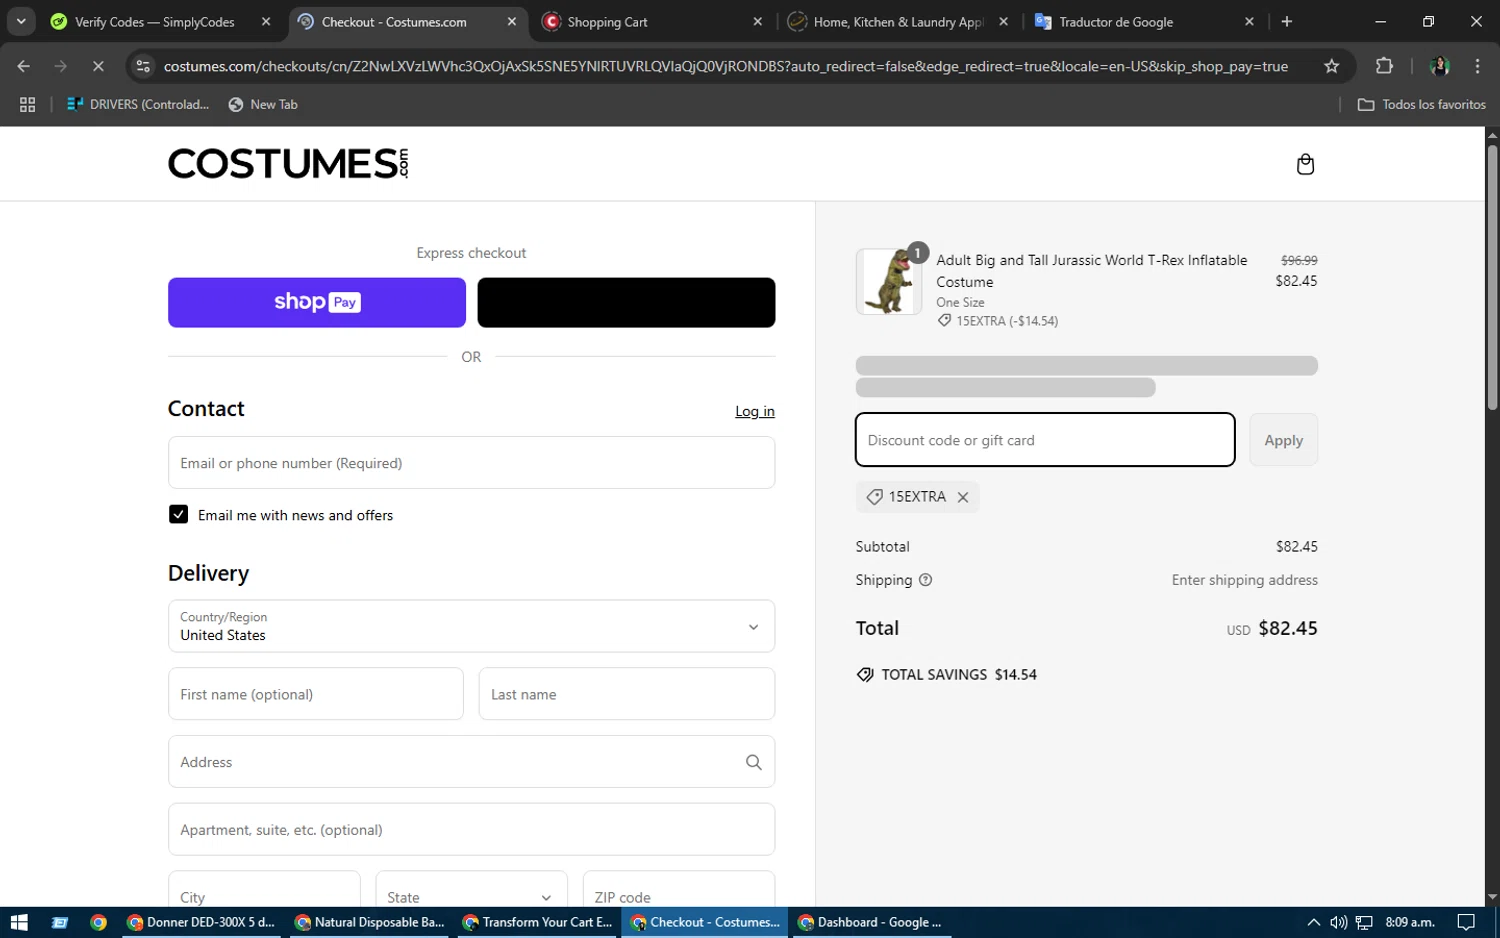1500x938 pixels.
Task: Click the Log in link
Action: (755, 411)
